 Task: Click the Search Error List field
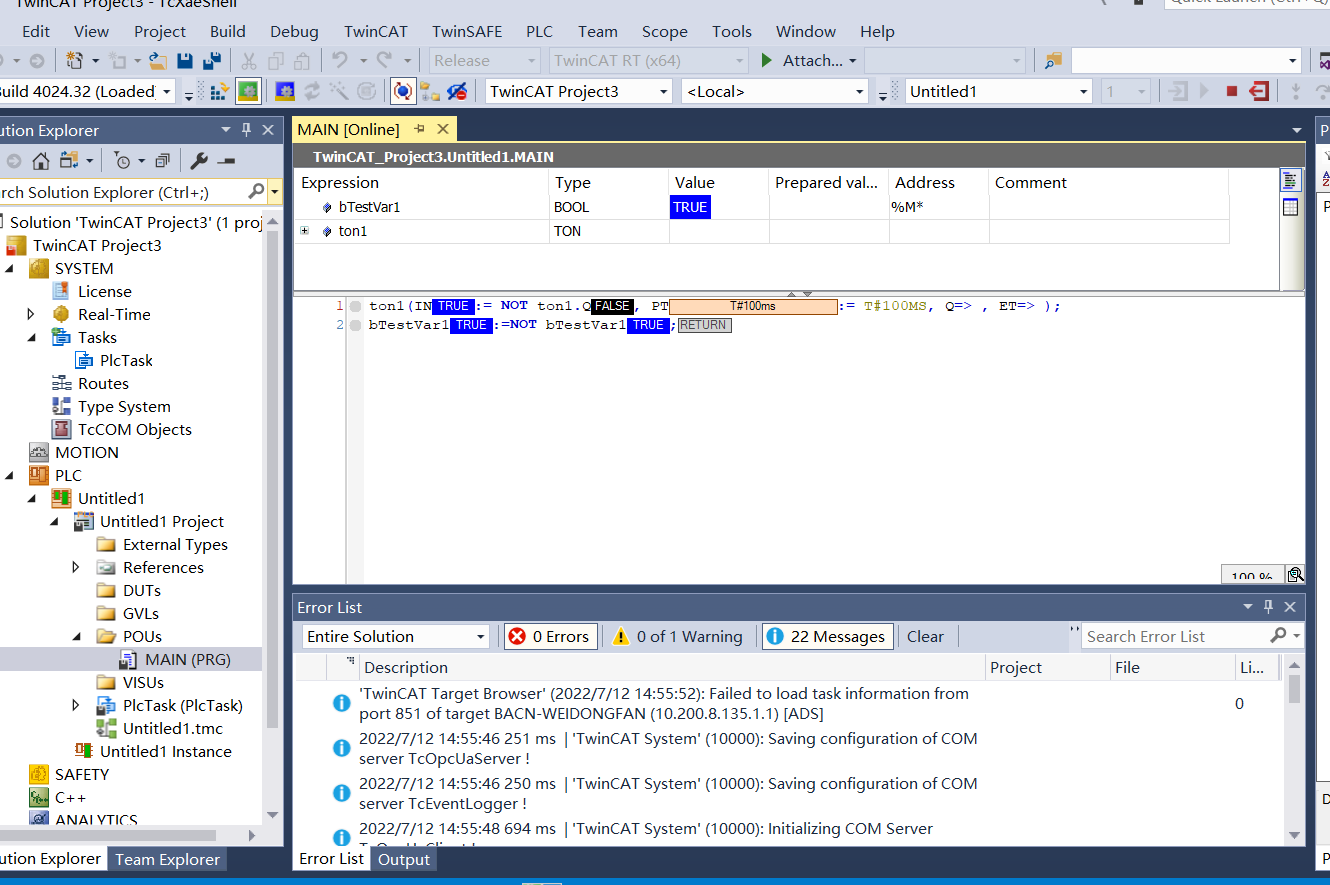[1175, 636]
